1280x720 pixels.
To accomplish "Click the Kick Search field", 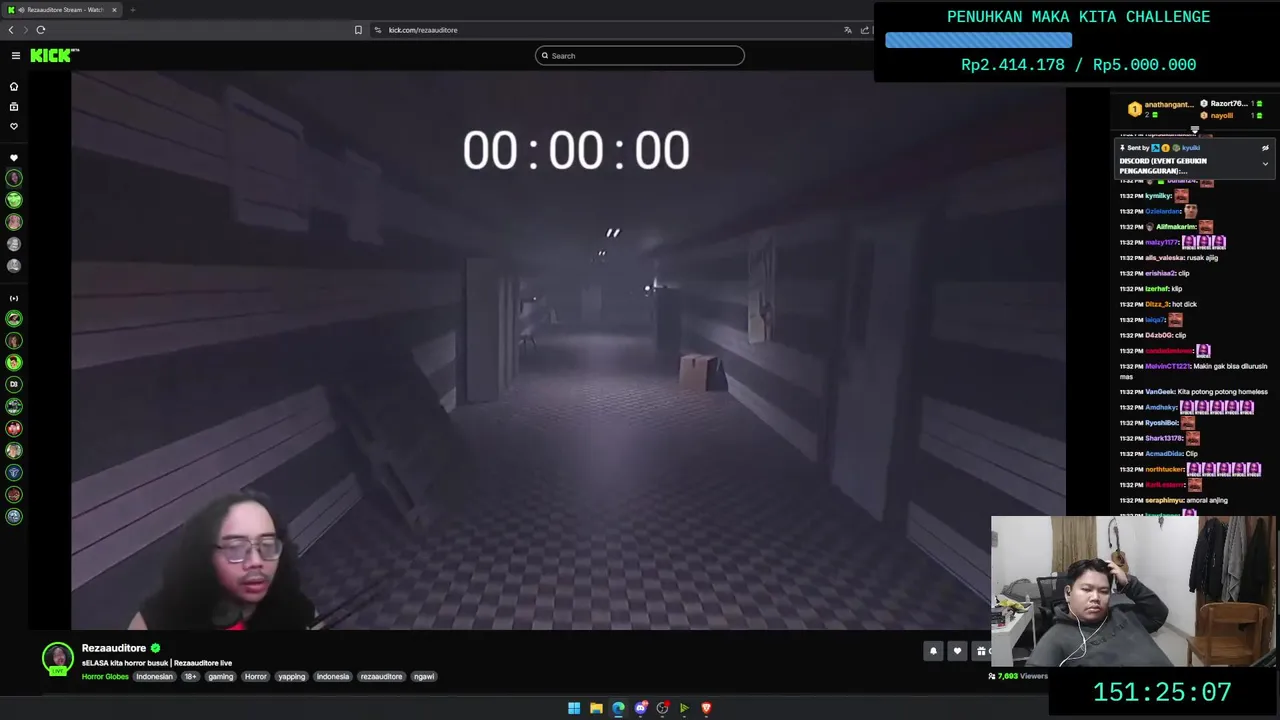I will point(640,56).
